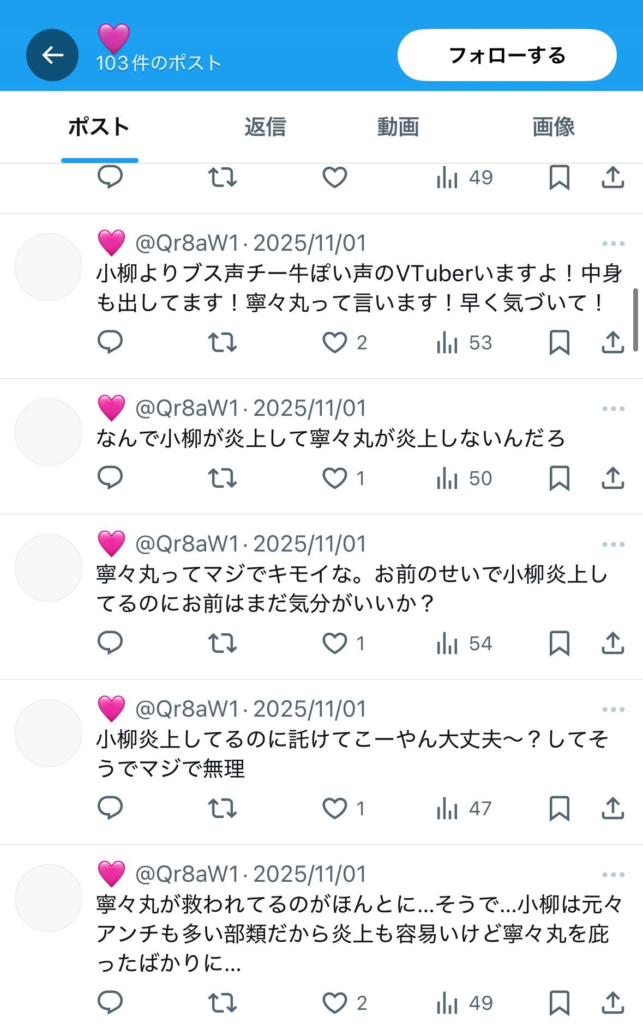Like the こーやん大丈夫 post
Screen dimensions: 643x1024
[335, 808]
